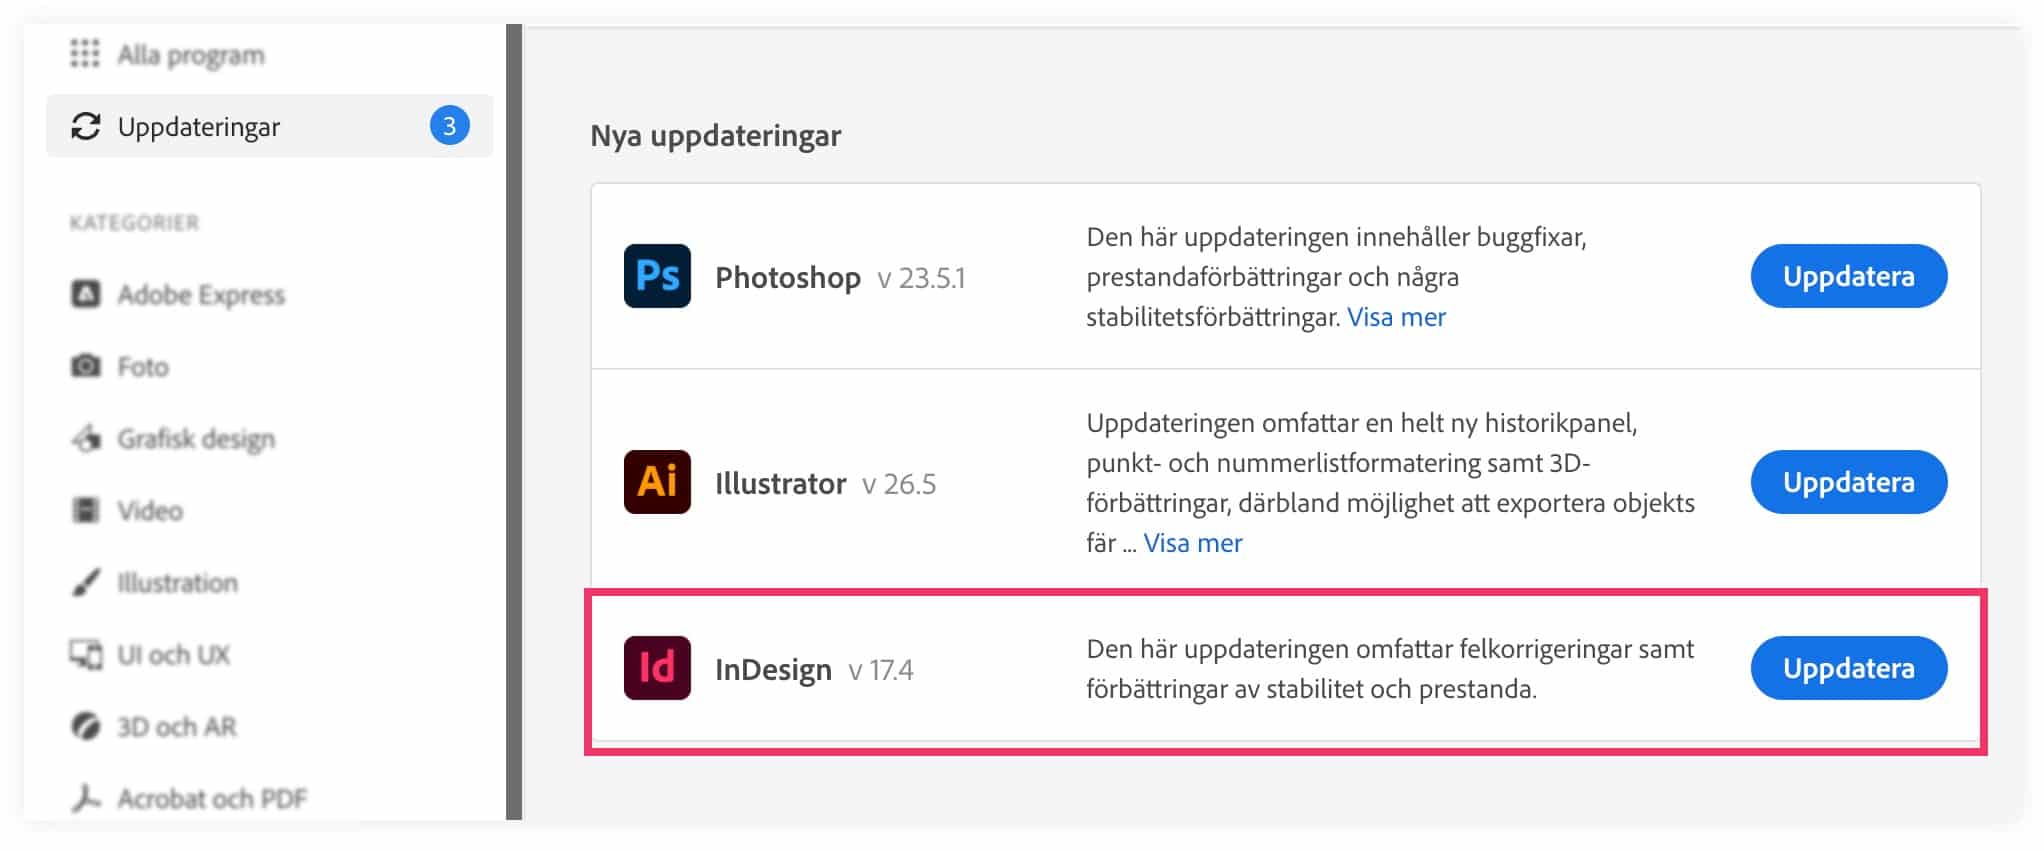Click the Illustrator app icon

coord(657,482)
